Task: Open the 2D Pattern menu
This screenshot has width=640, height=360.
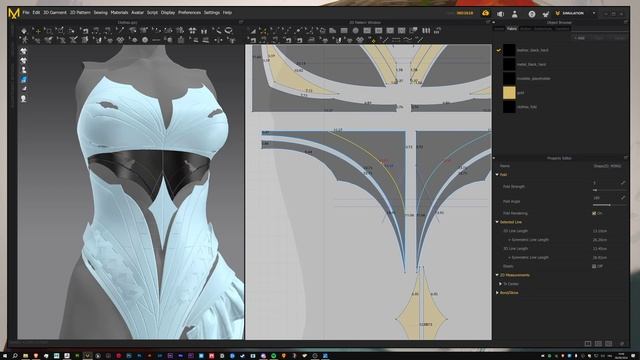Action: coord(80,13)
